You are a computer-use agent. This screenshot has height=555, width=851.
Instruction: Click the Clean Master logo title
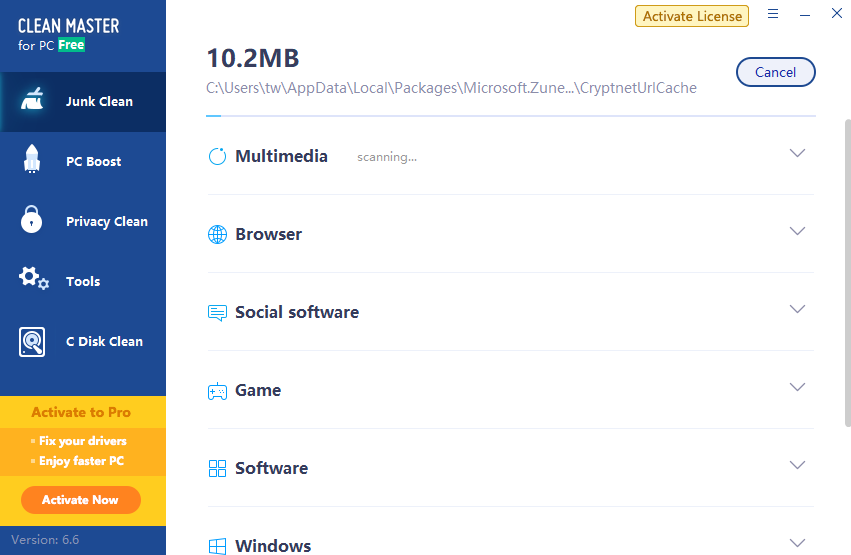point(68,26)
